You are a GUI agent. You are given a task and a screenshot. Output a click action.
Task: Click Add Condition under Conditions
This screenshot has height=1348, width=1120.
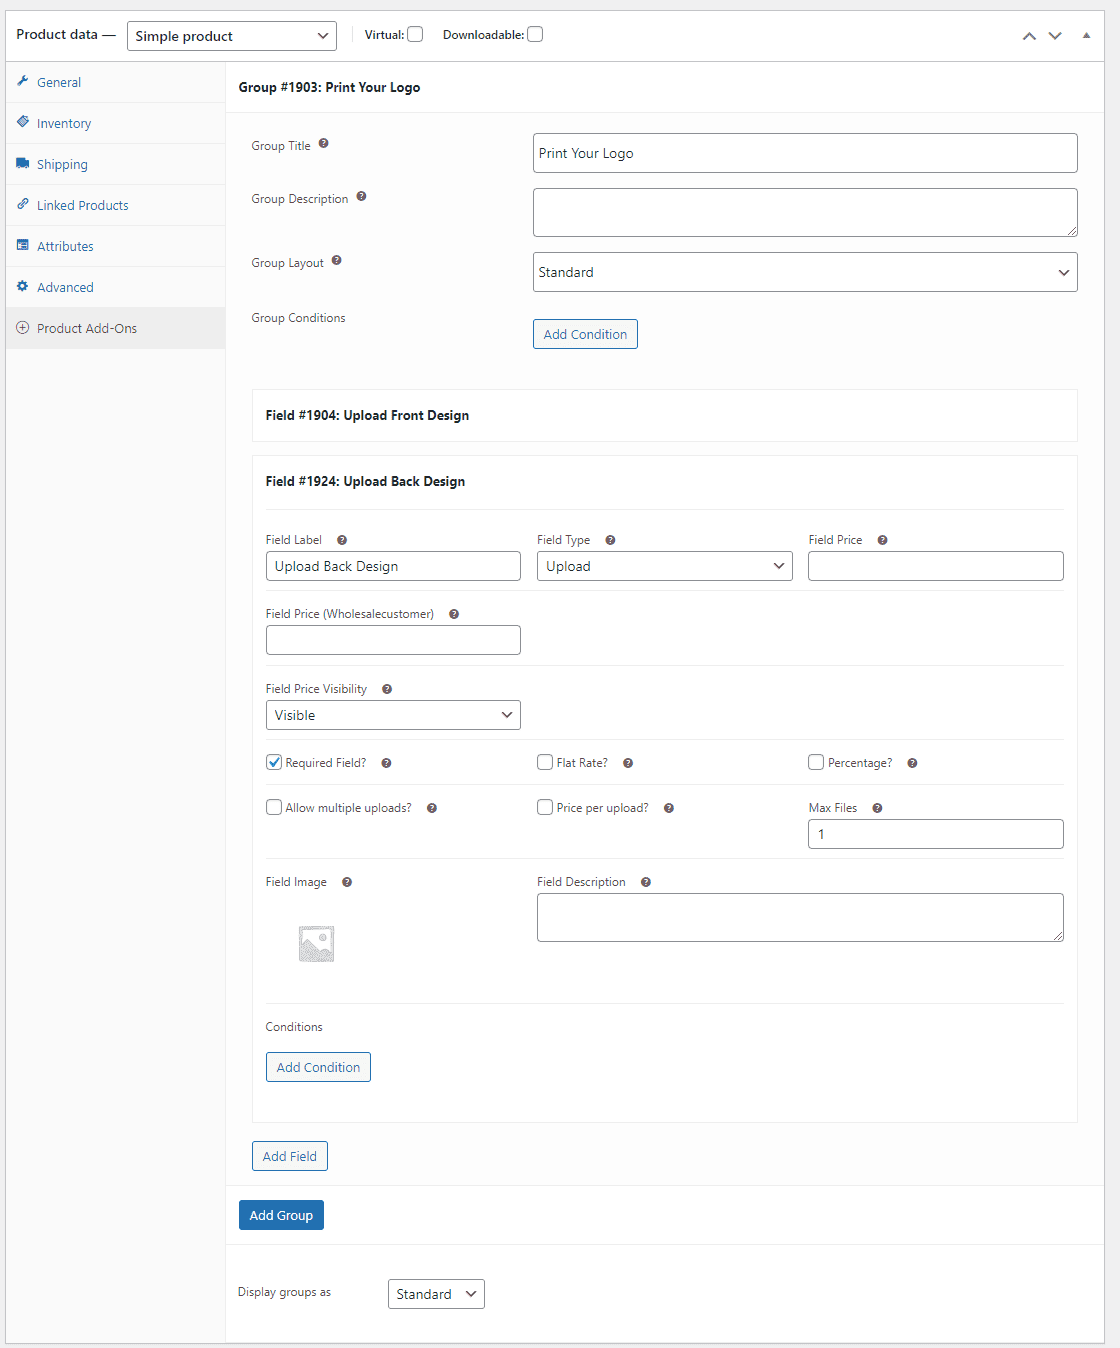coord(318,1066)
